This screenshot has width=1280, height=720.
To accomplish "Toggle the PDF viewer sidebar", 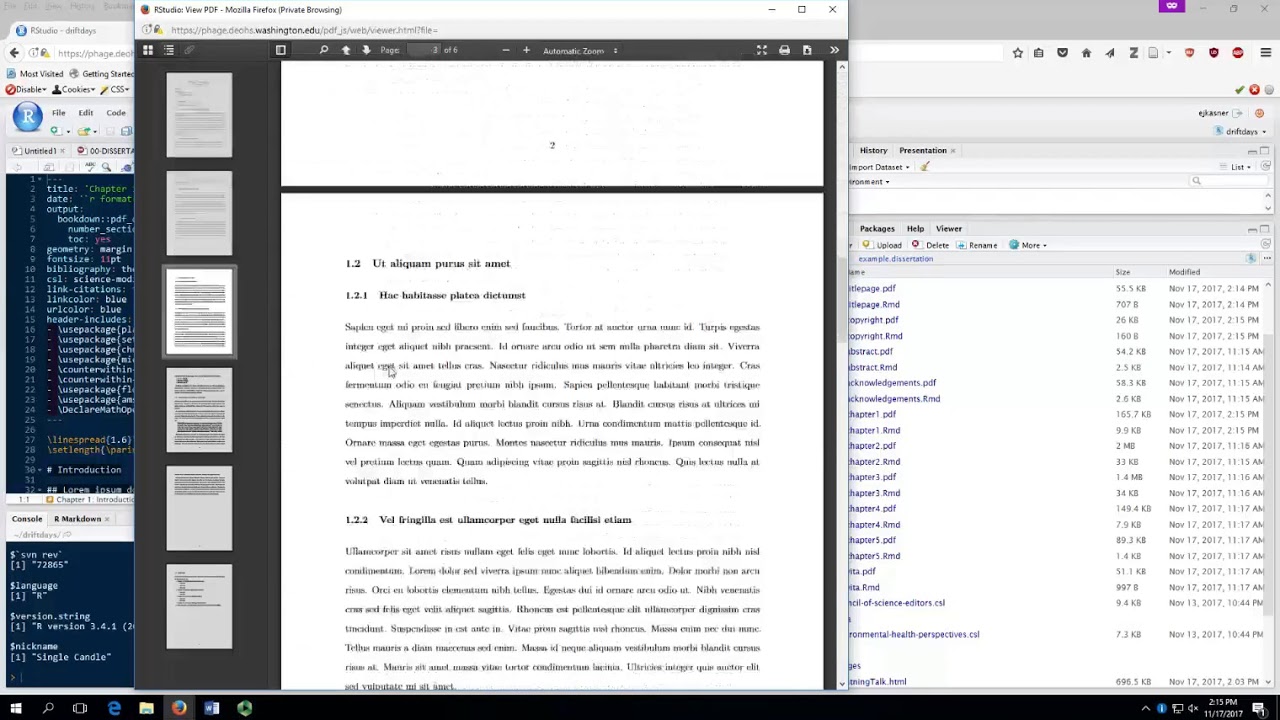I will pos(281,50).
